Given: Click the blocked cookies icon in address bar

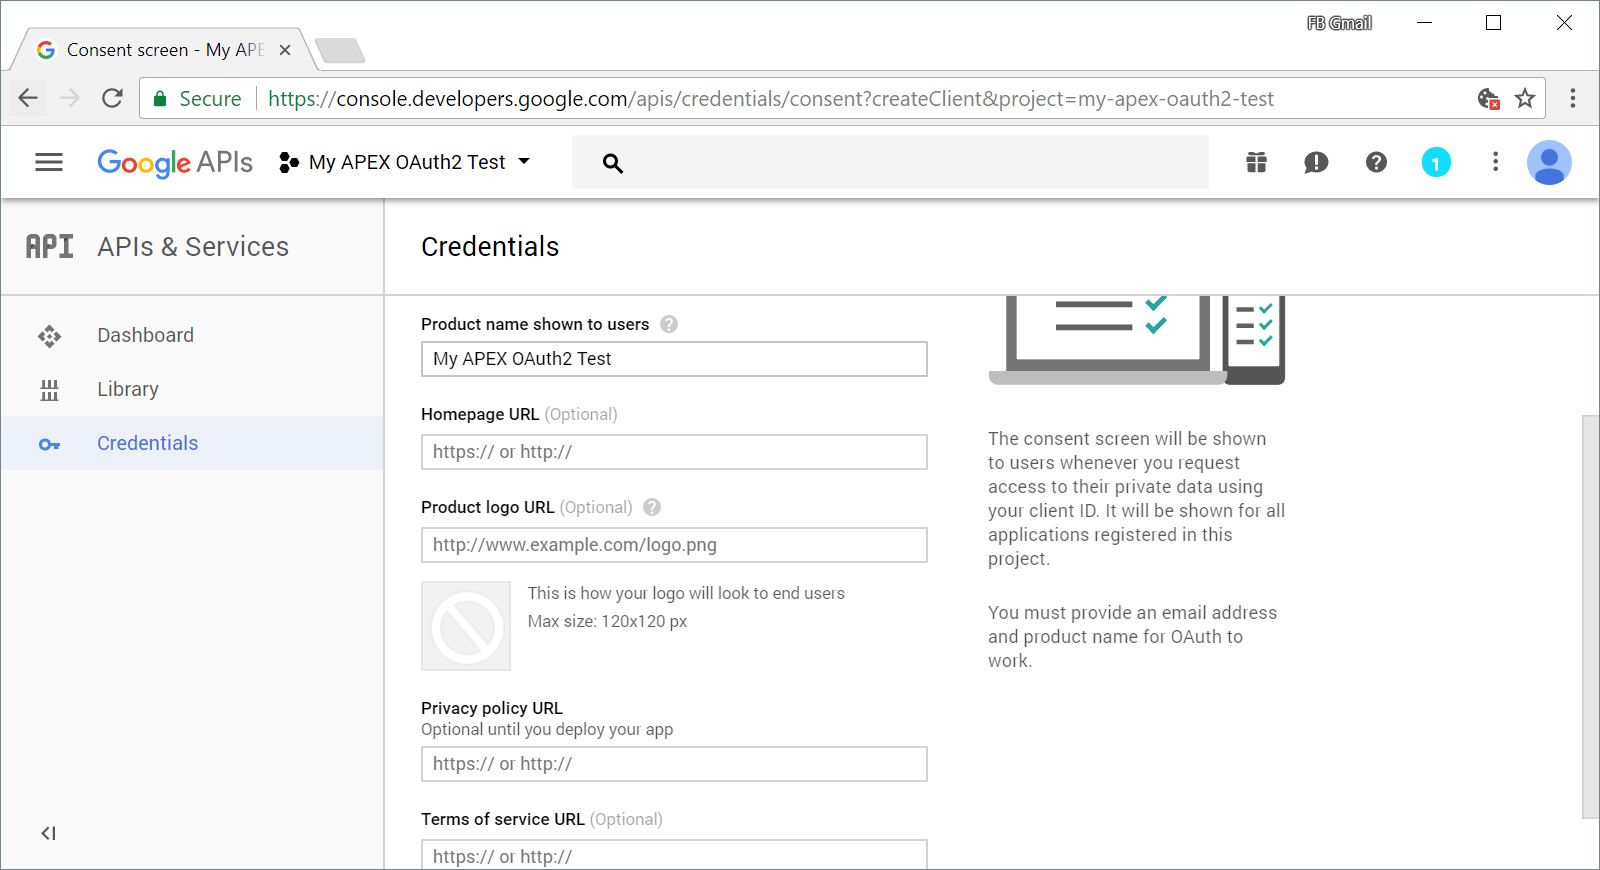Looking at the screenshot, I should [1489, 98].
